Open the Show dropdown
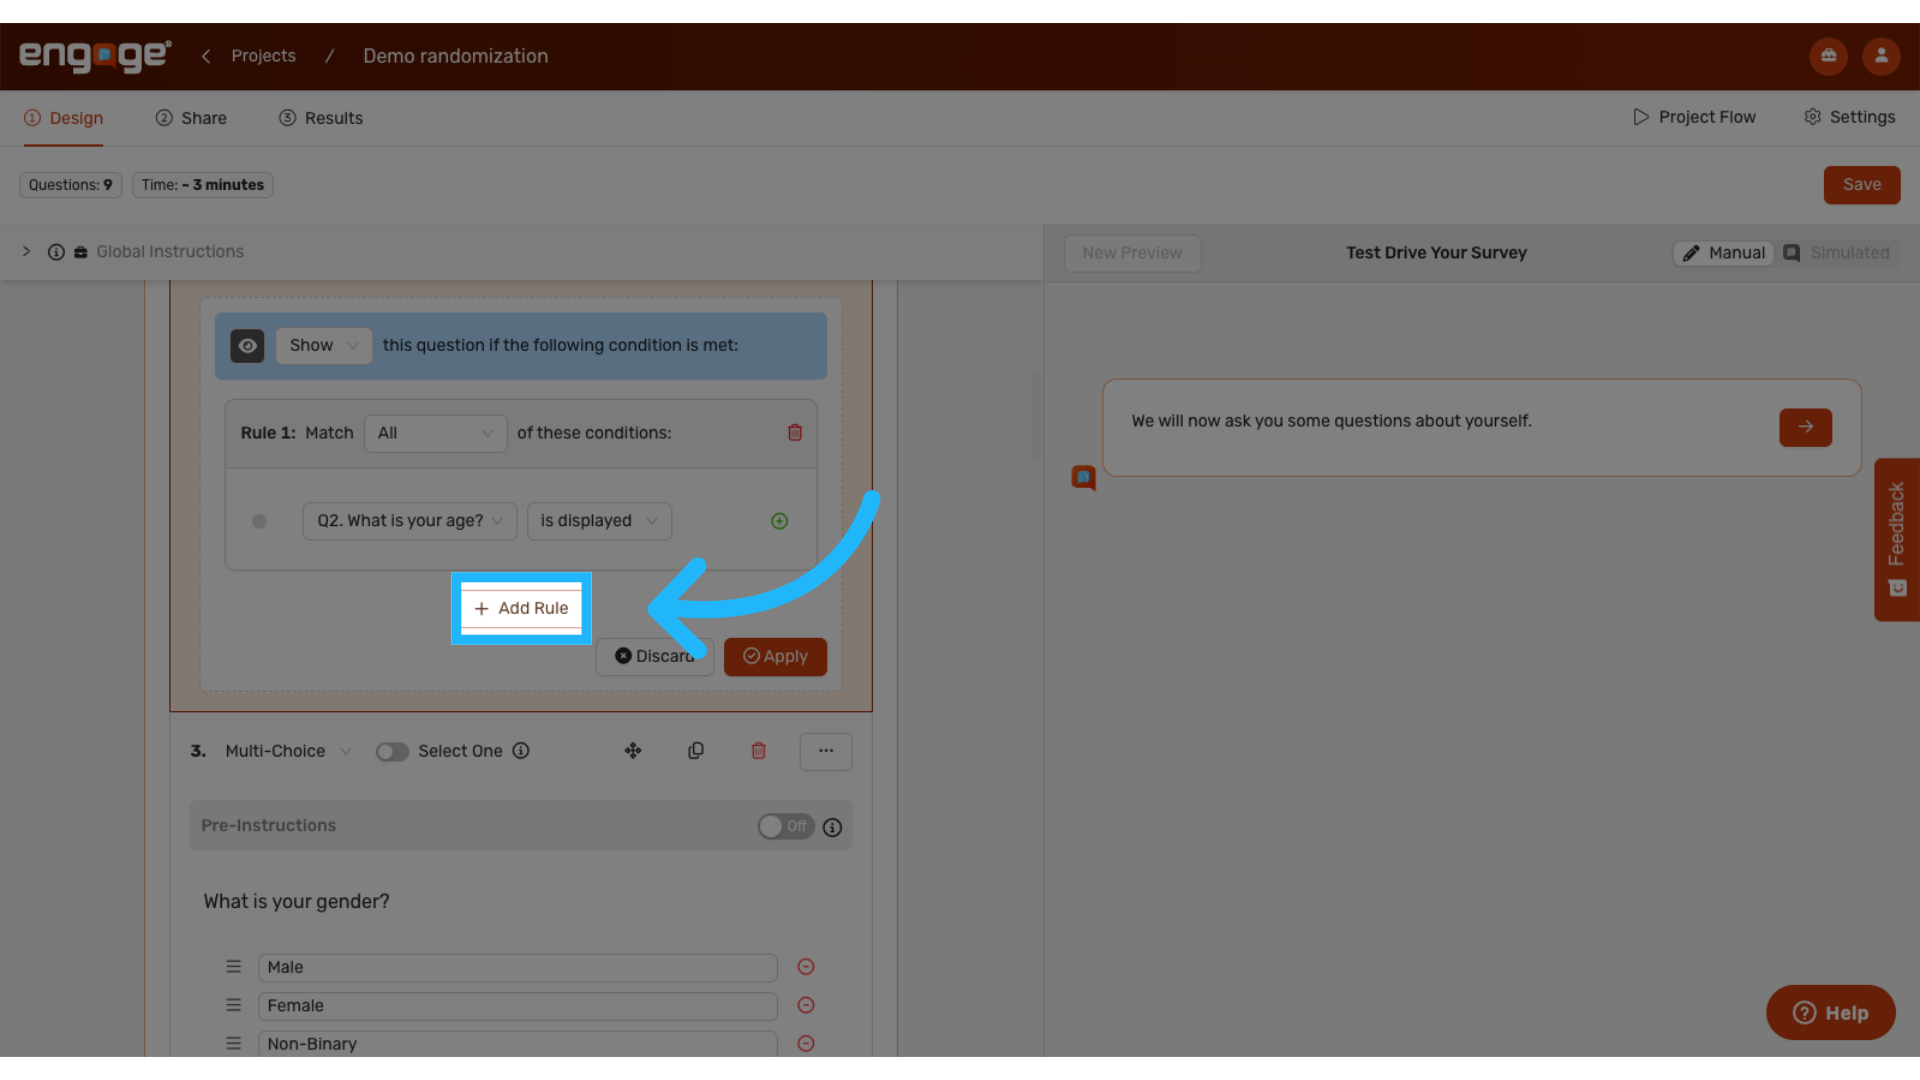The image size is (1920, 1080). tap(323, 346)
